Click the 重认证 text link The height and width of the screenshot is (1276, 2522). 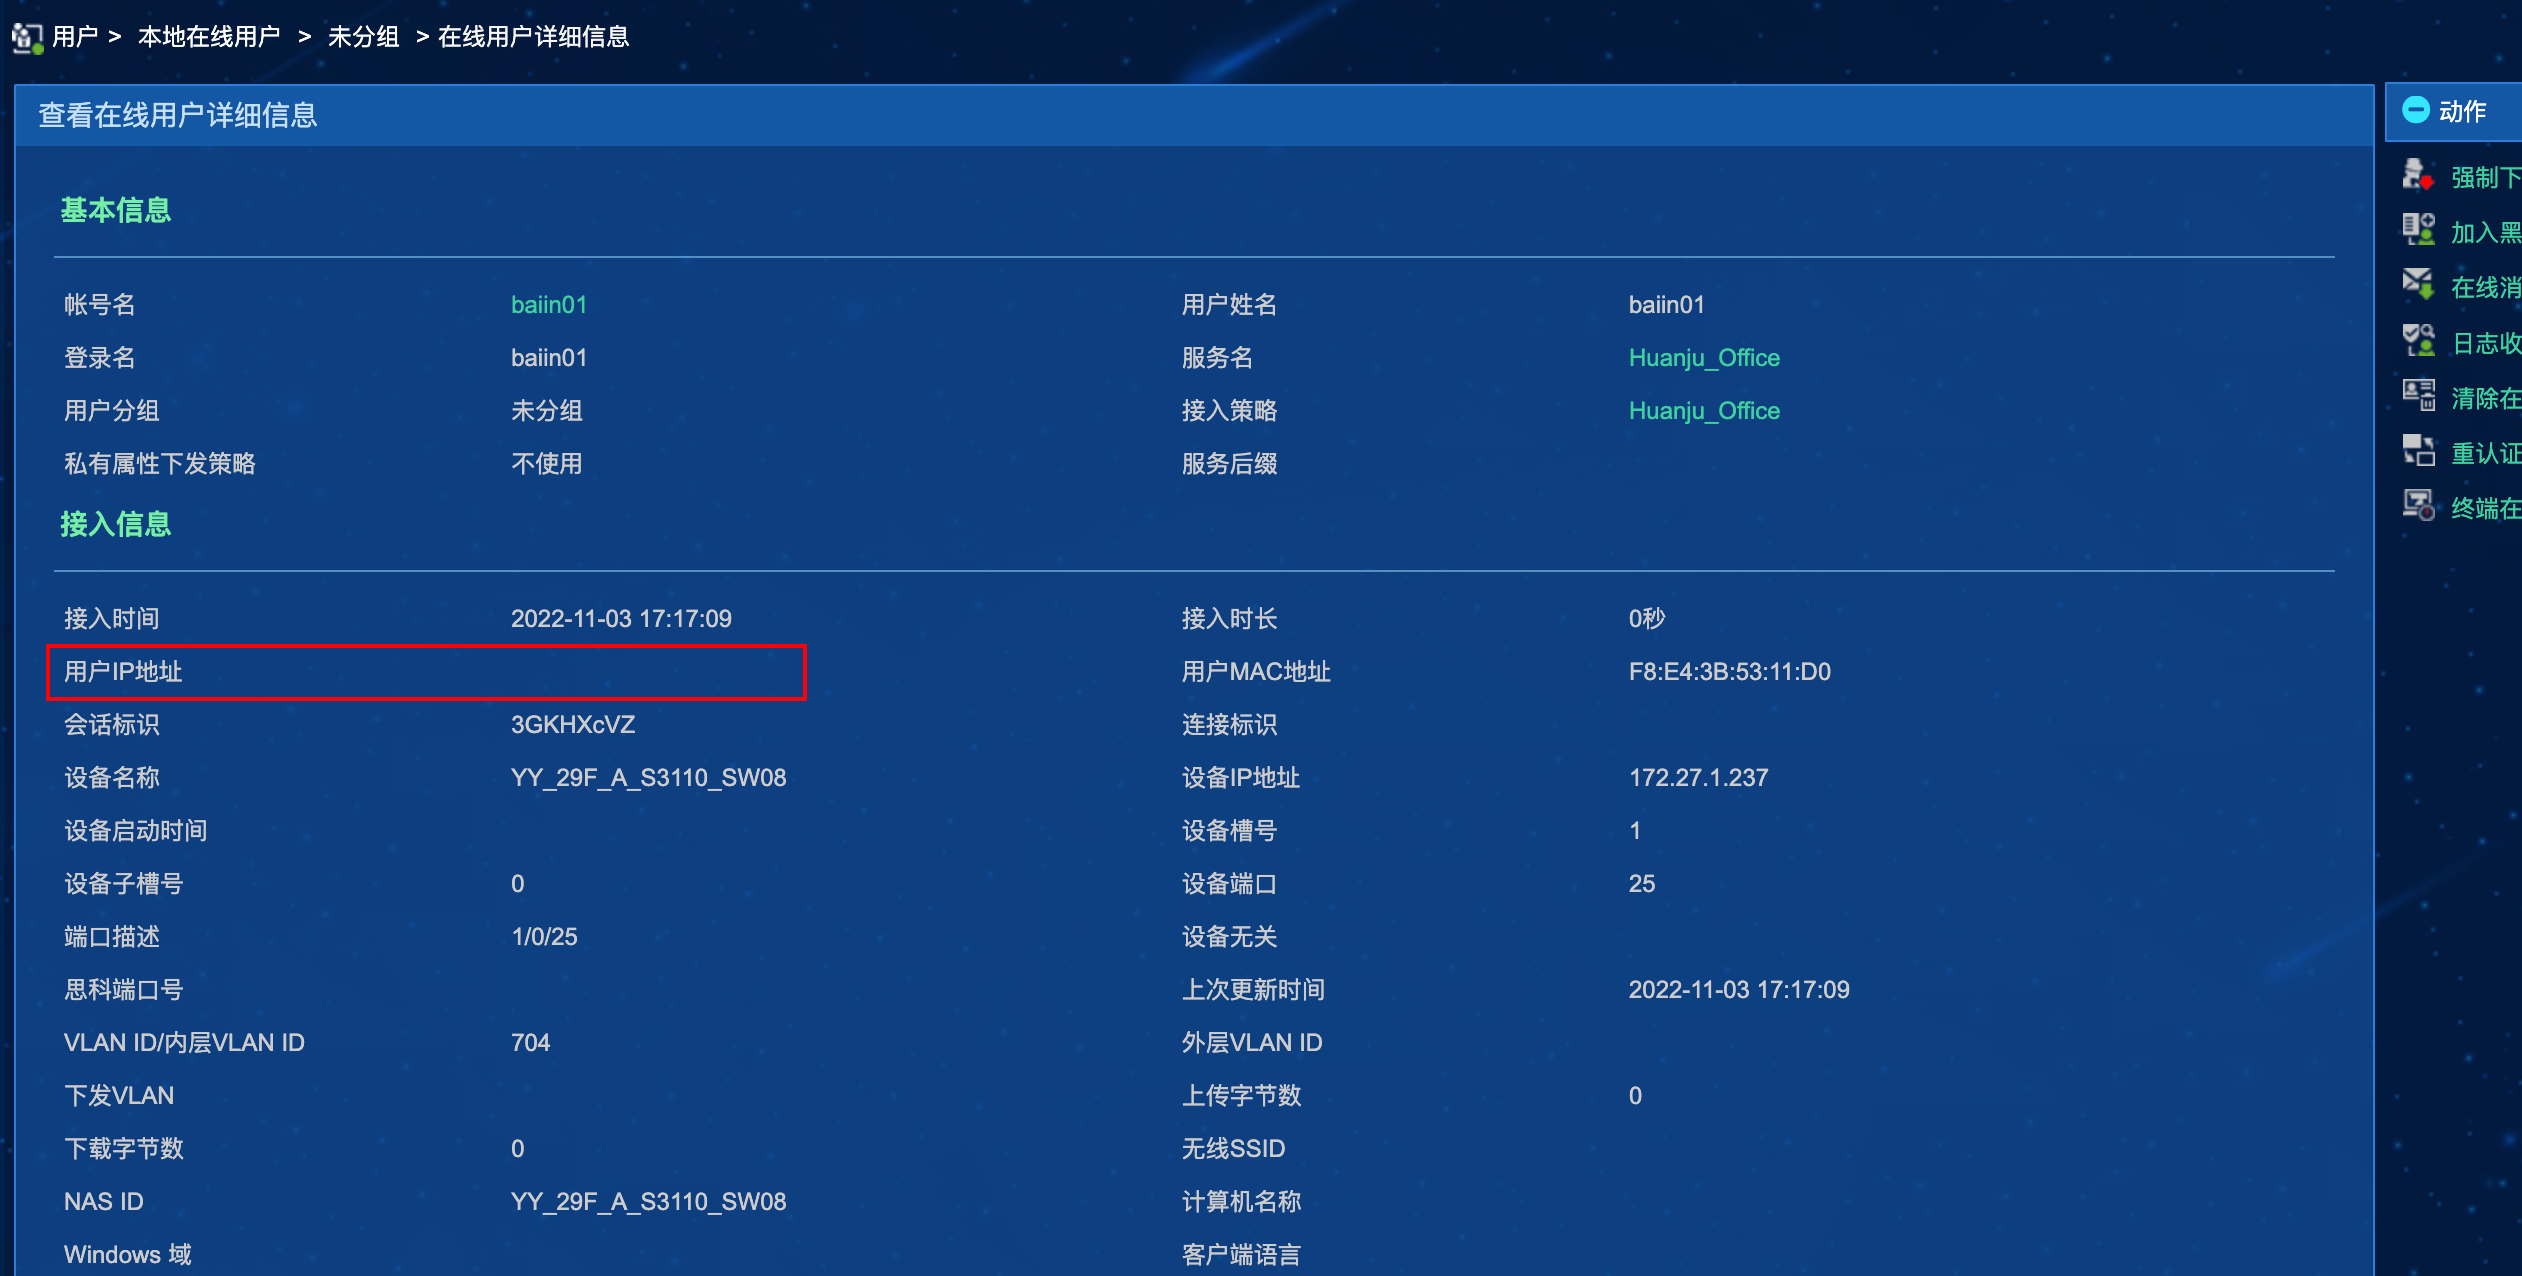click(2485, 454)
